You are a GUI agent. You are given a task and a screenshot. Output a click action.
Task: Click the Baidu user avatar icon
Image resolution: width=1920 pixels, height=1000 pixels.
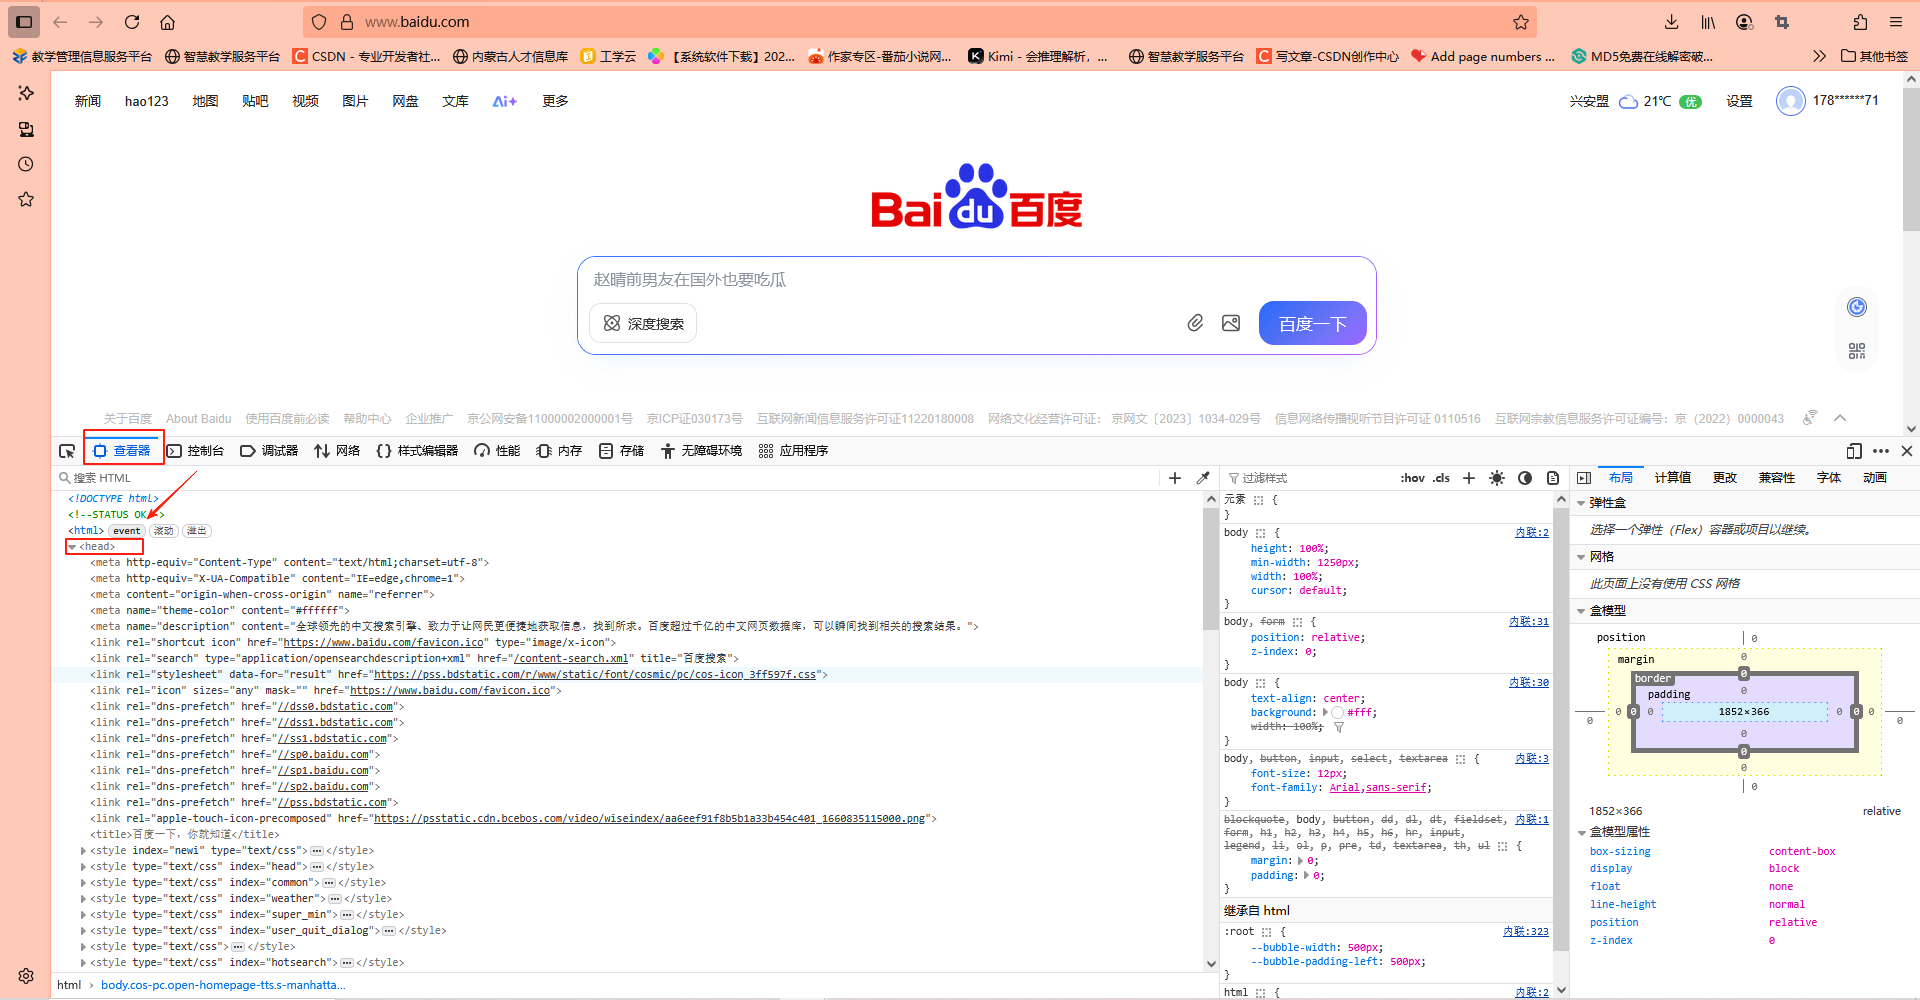pos(1791,101)
